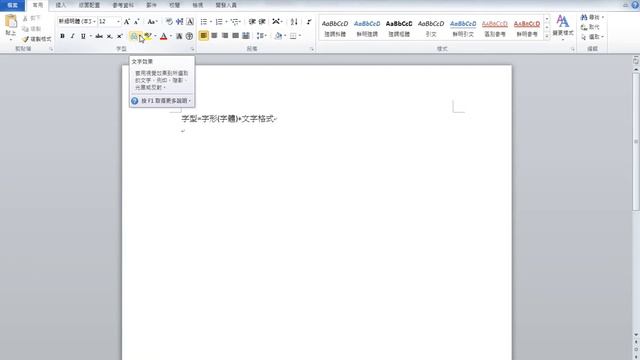Image resolution: width=640 pixels, height=360 pixels.
Task: Apply Character Border to text
Action: [190, 22]
